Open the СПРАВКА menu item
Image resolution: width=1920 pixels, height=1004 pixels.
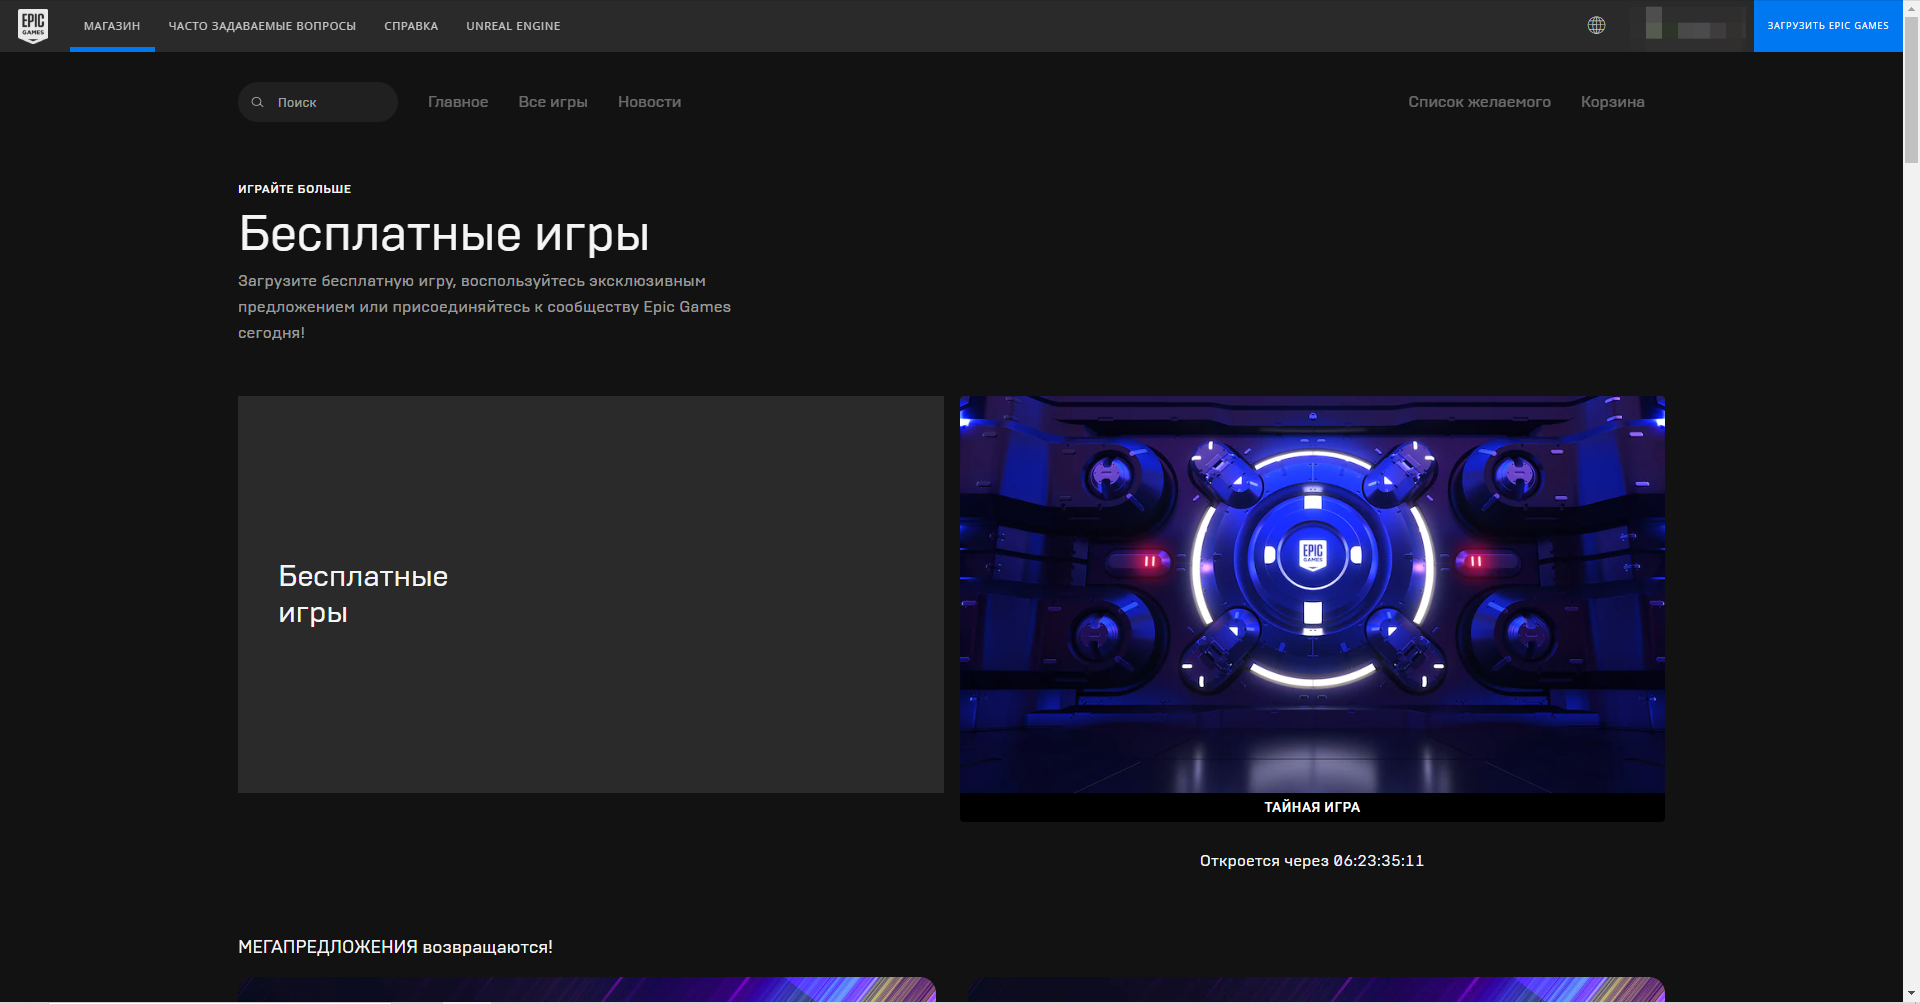click(411, 26)
